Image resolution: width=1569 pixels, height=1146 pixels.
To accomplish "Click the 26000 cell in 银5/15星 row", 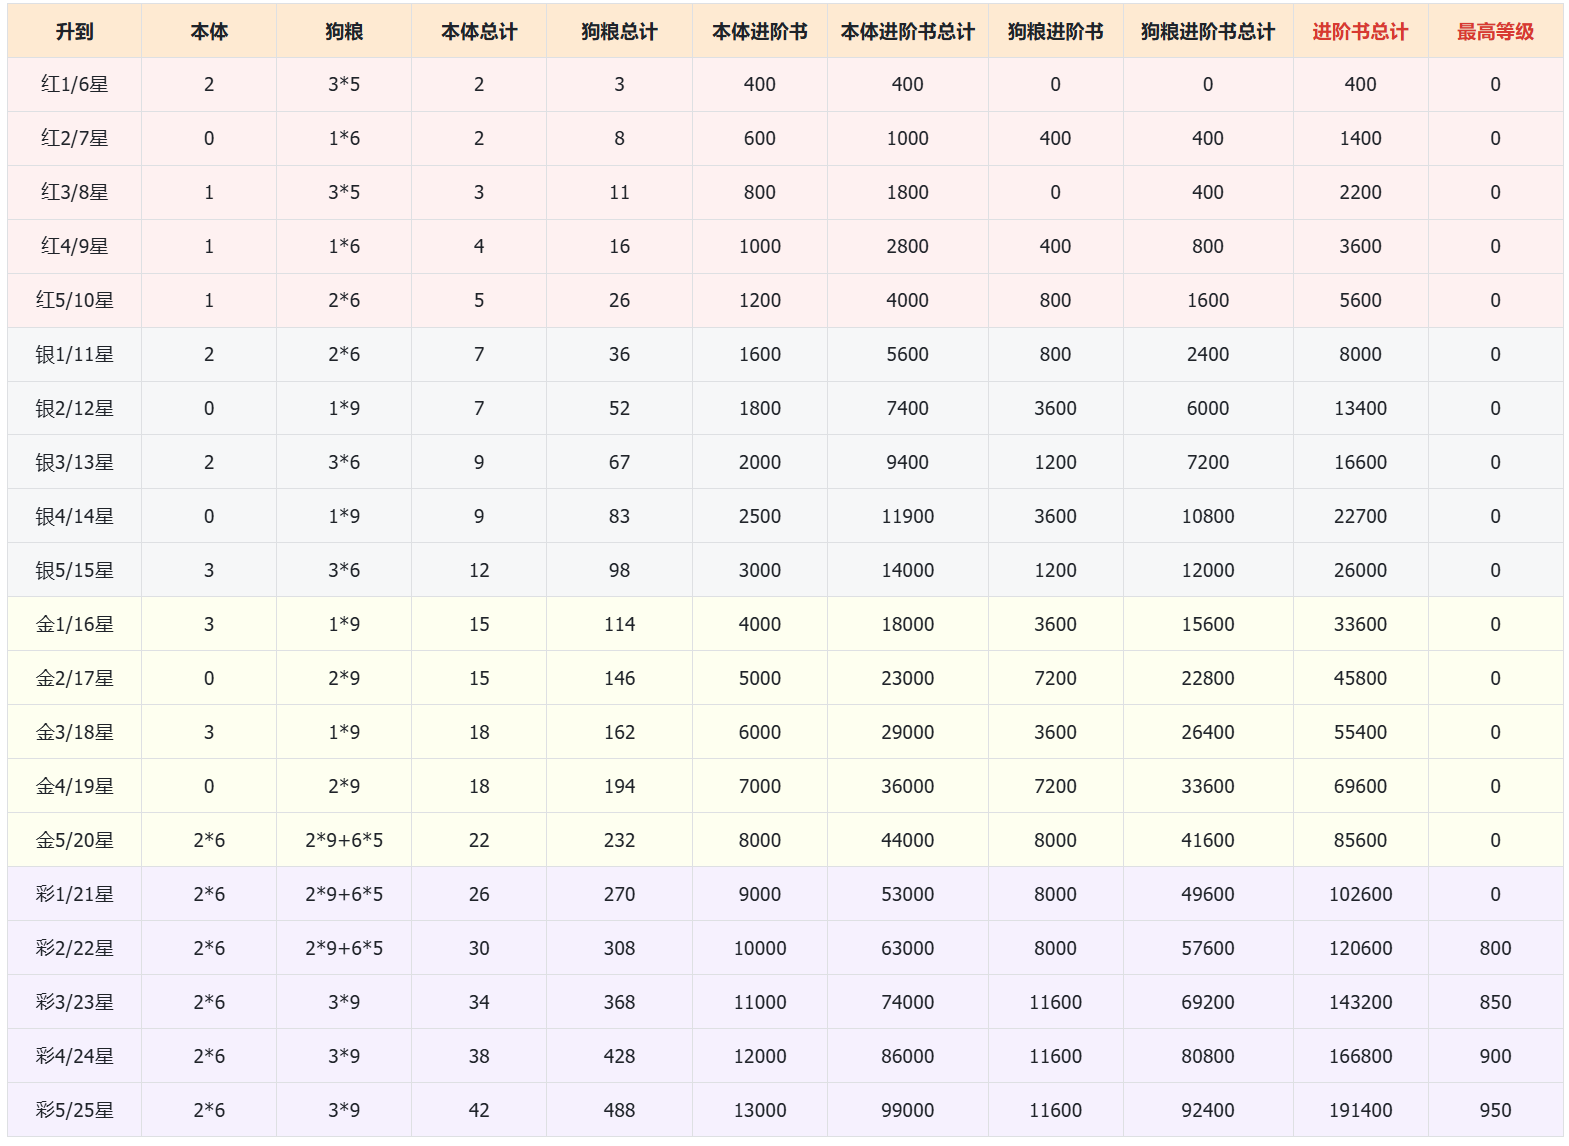I will point(1360,571).
